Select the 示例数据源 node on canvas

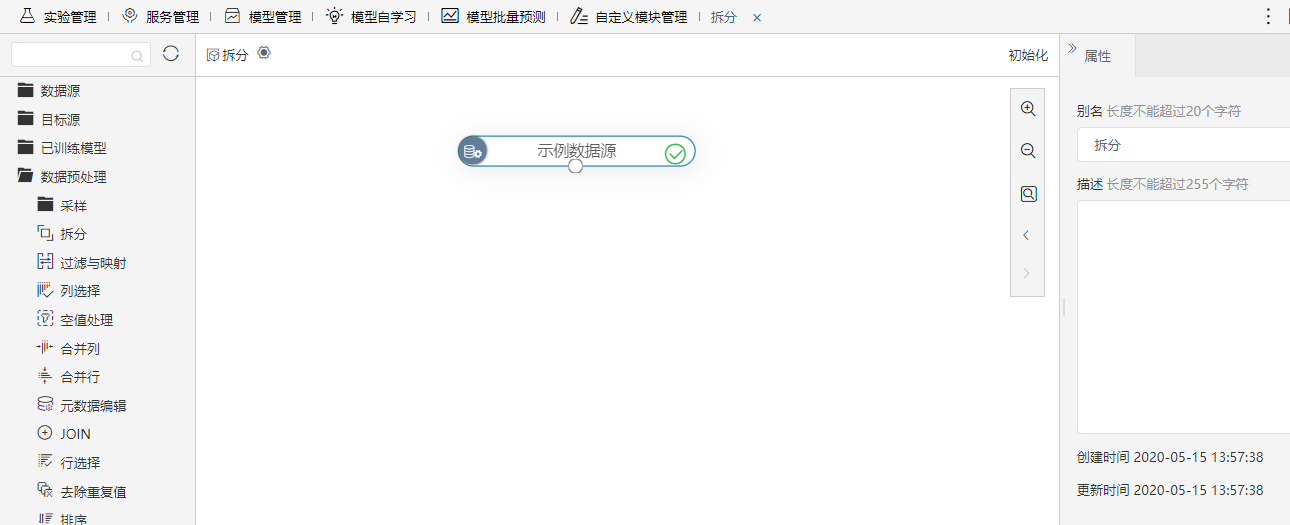[576, 152]
